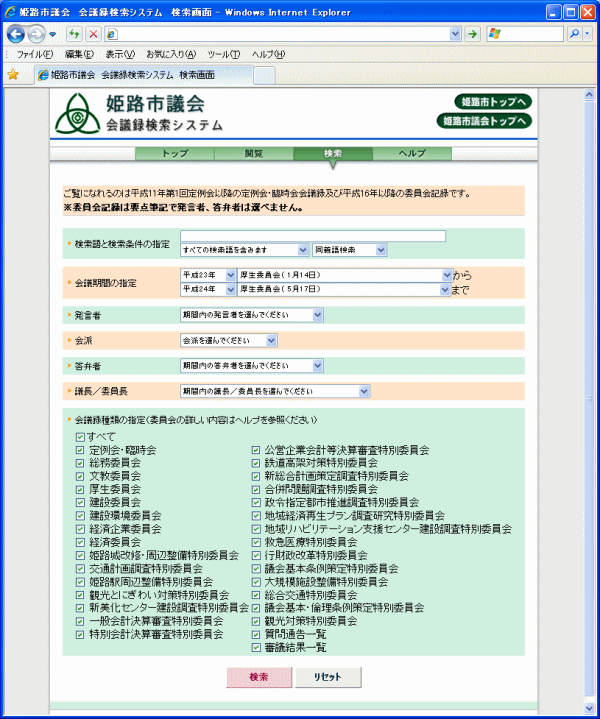Viewport: 600px width, 719px height.
Task: Click the scrollbar down arrow
Action: [589, 708]
